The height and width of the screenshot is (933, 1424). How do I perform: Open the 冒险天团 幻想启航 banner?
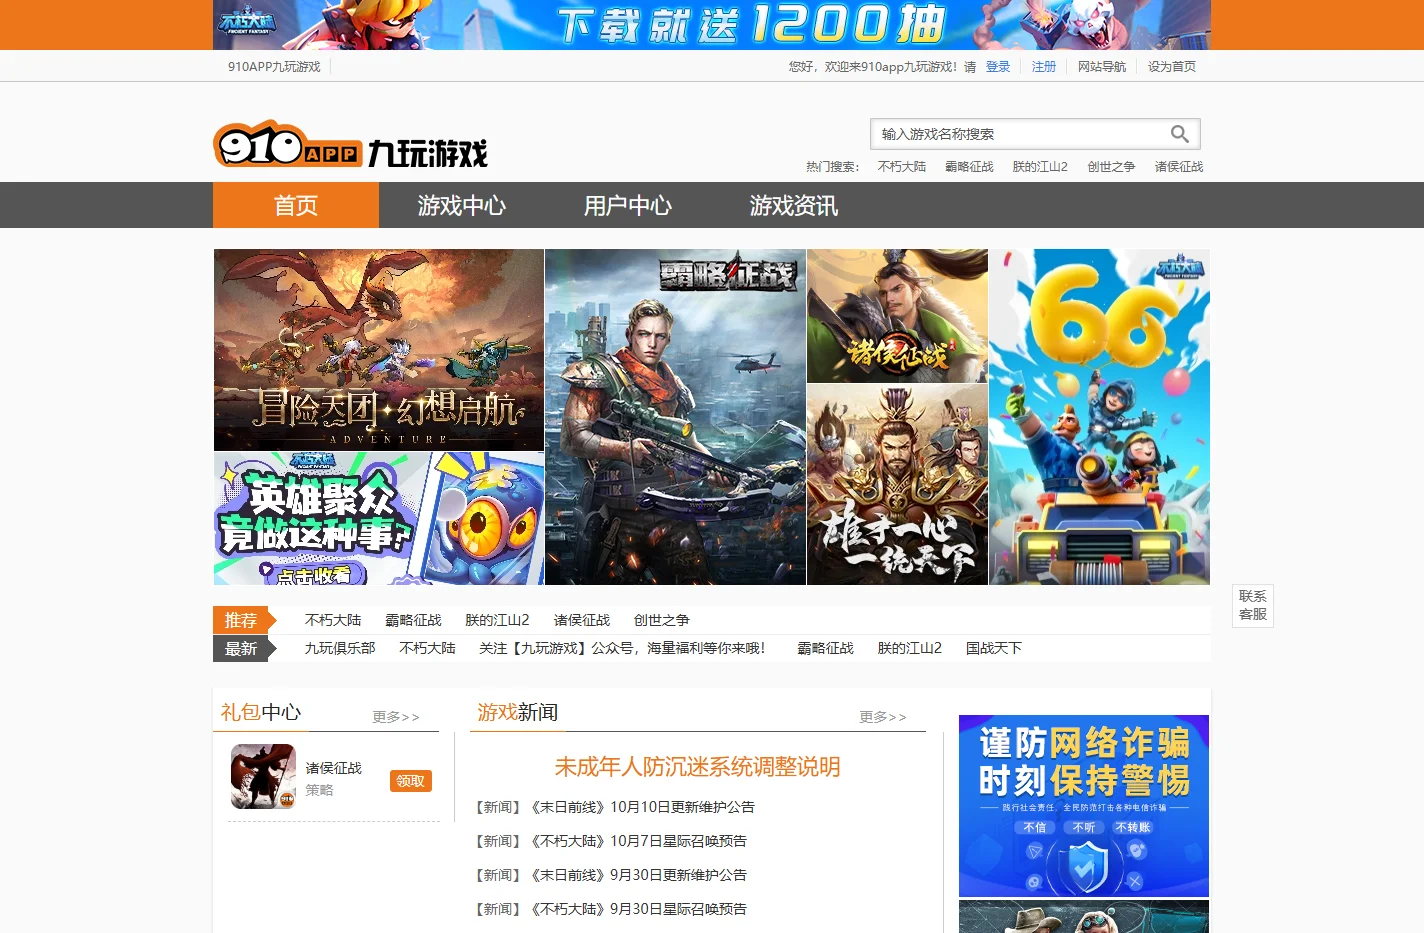click(379, 350)
